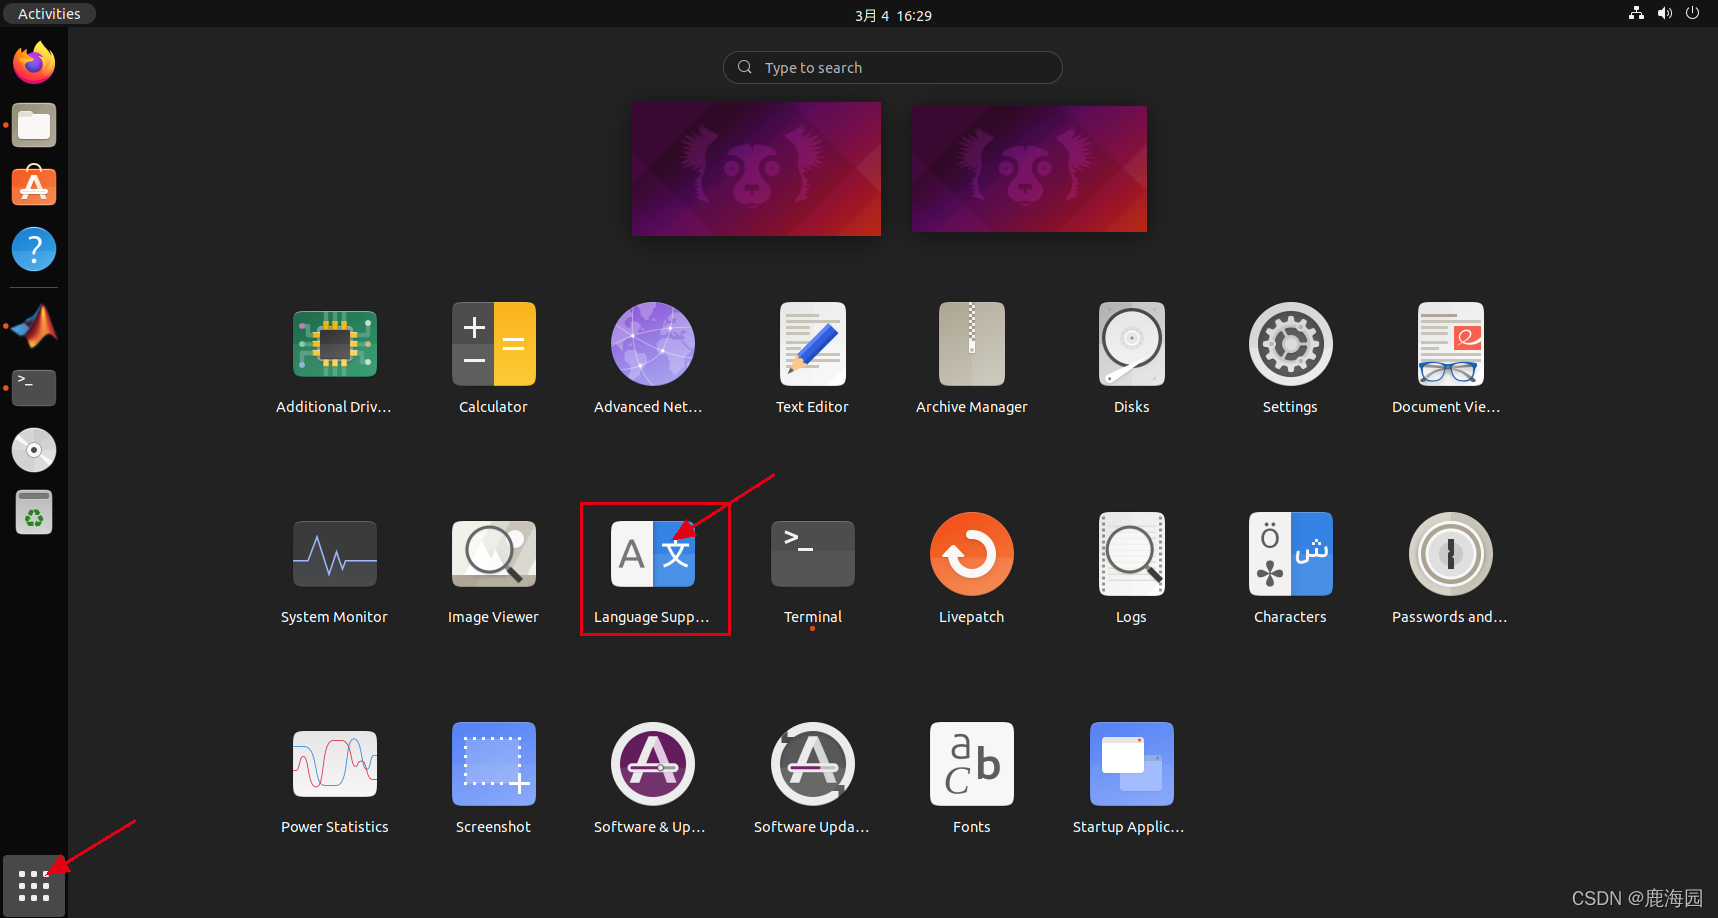Open the Logs application
This screenshot has width=1718, height=918.
(x=1130, y=554)
